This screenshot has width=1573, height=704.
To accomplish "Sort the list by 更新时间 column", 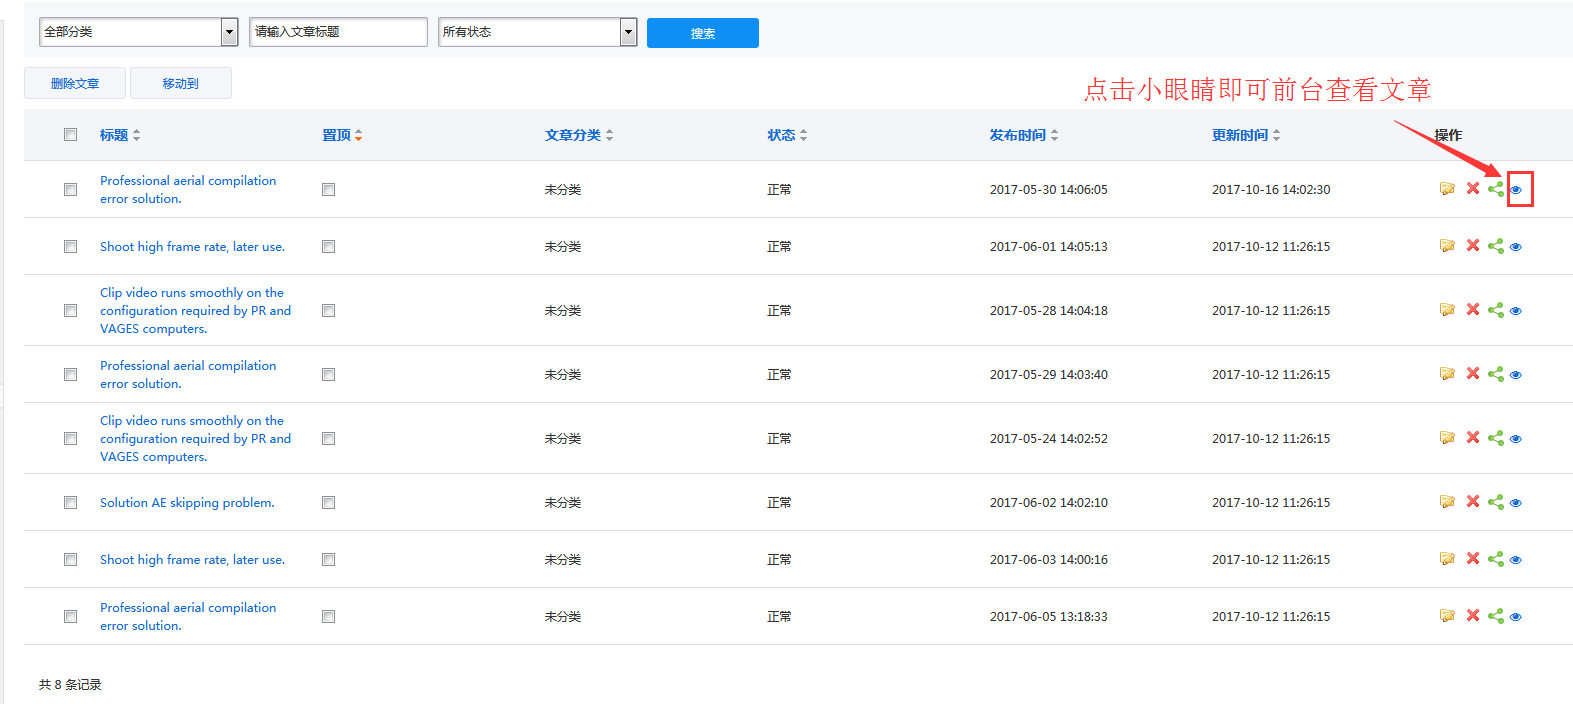I will 1244,135.
